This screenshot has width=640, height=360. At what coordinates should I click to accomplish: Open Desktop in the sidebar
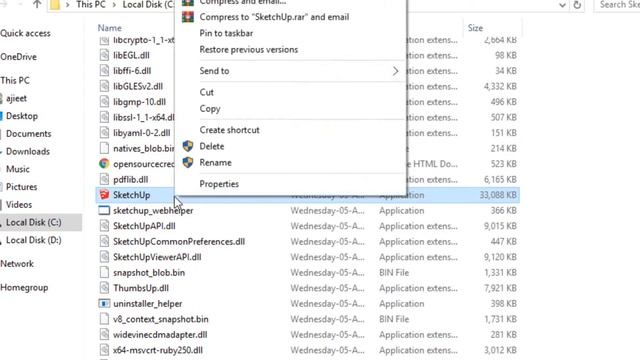point(22,116)
